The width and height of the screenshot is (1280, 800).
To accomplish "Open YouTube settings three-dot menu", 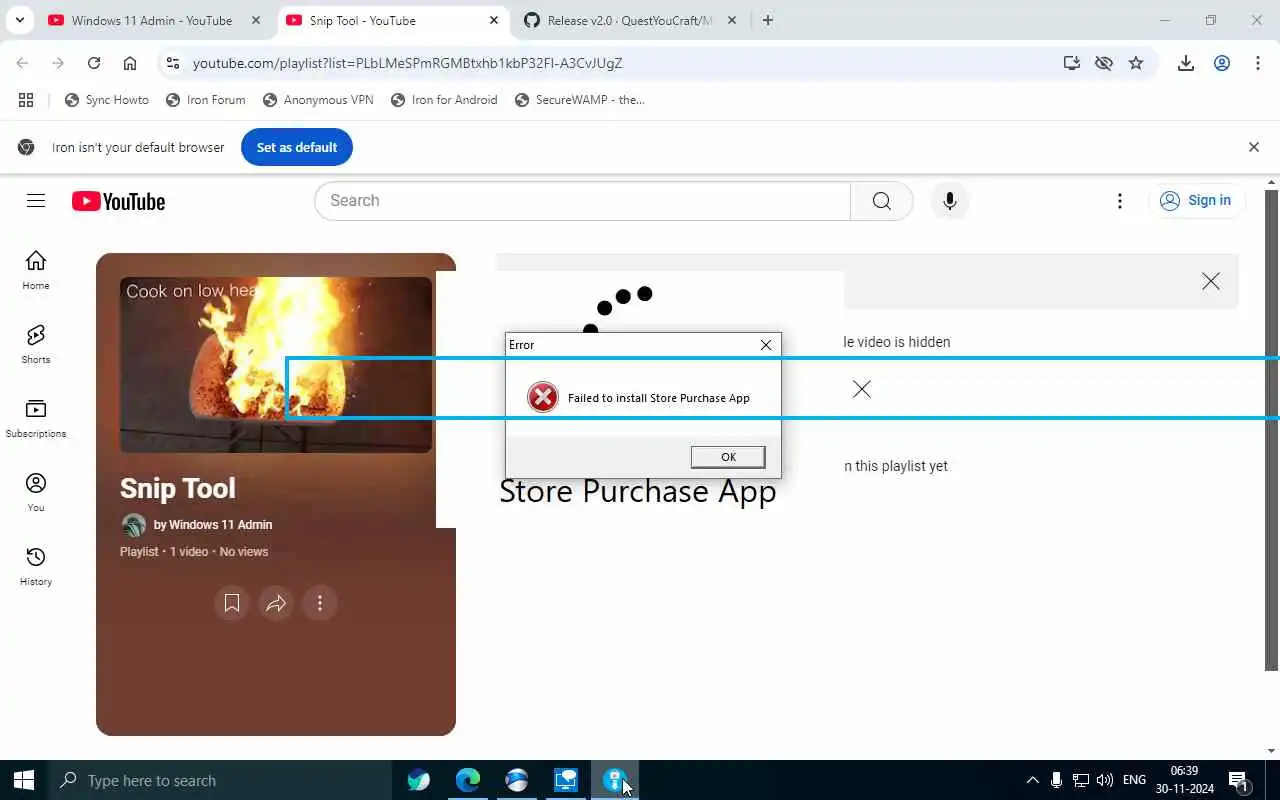I will tap(1120, 201).
